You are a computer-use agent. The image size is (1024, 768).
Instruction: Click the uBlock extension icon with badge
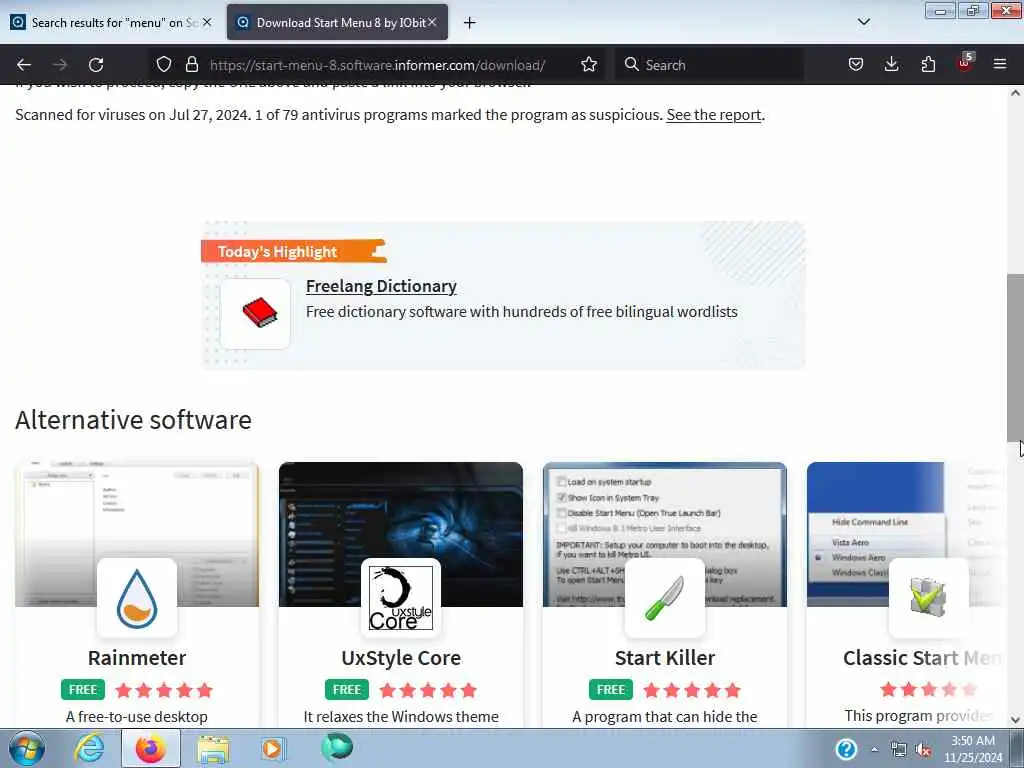coord(965,63)
